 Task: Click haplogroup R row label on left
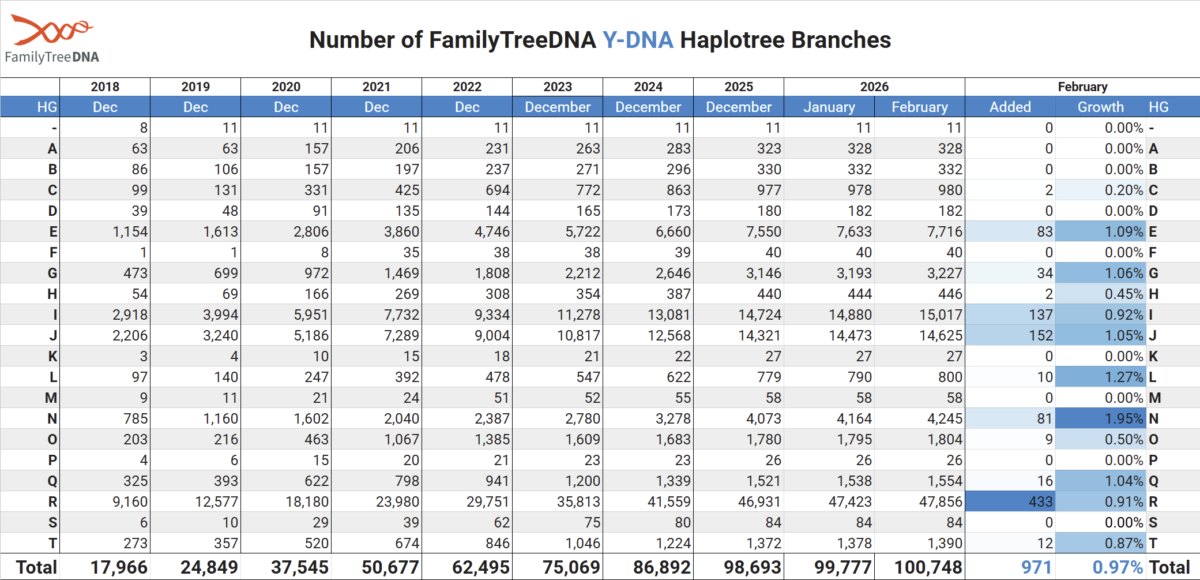click(x=52, y=503)
